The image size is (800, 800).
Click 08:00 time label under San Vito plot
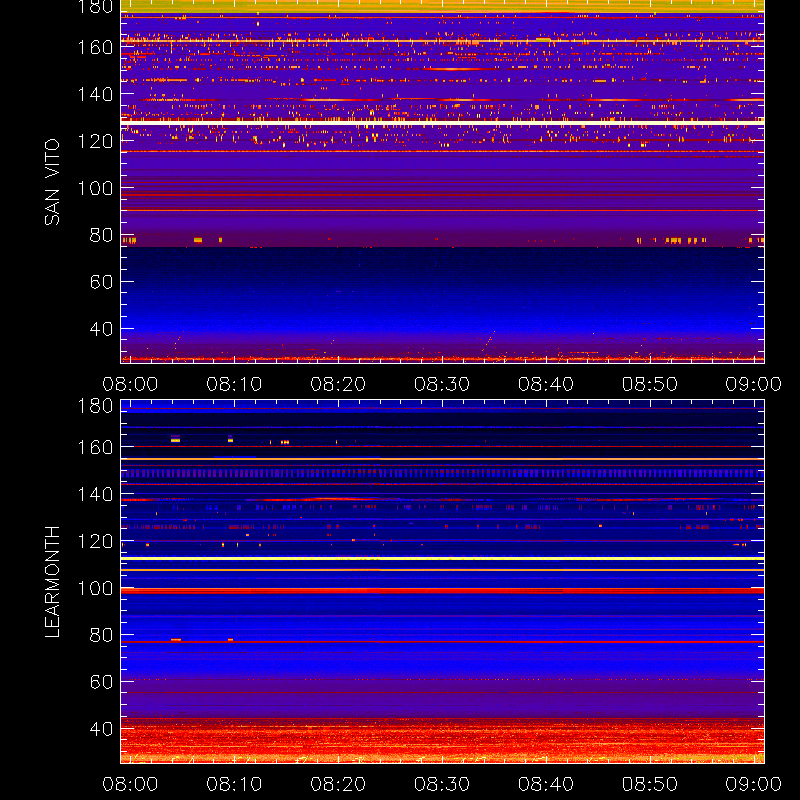point(130,384)
